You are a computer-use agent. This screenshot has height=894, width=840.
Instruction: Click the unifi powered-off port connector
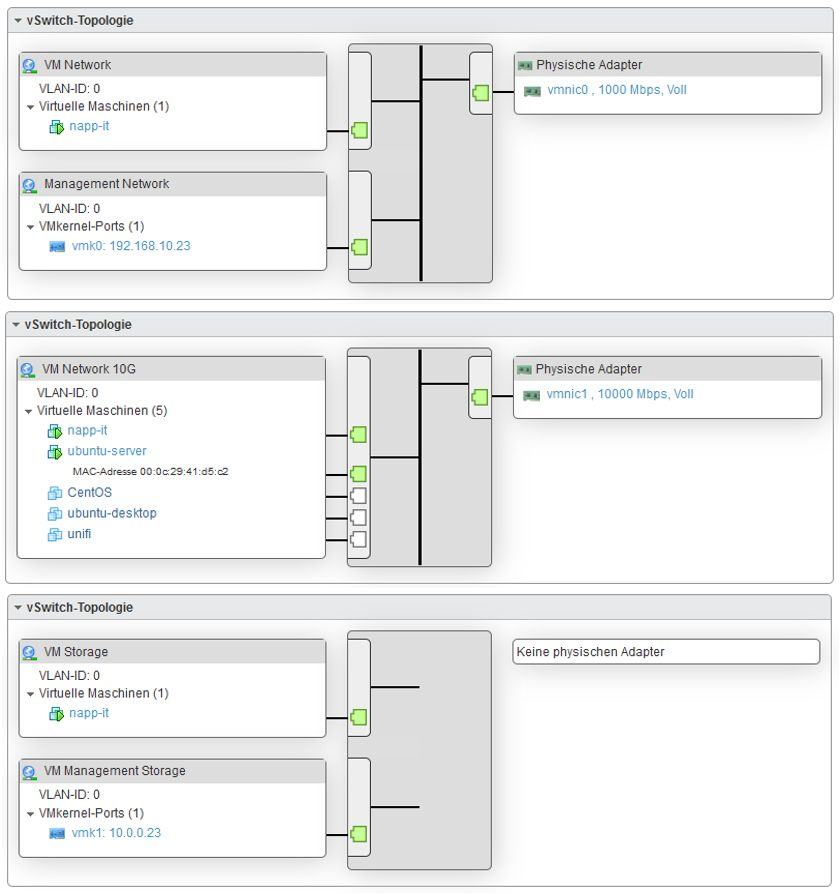click(358, 539)
